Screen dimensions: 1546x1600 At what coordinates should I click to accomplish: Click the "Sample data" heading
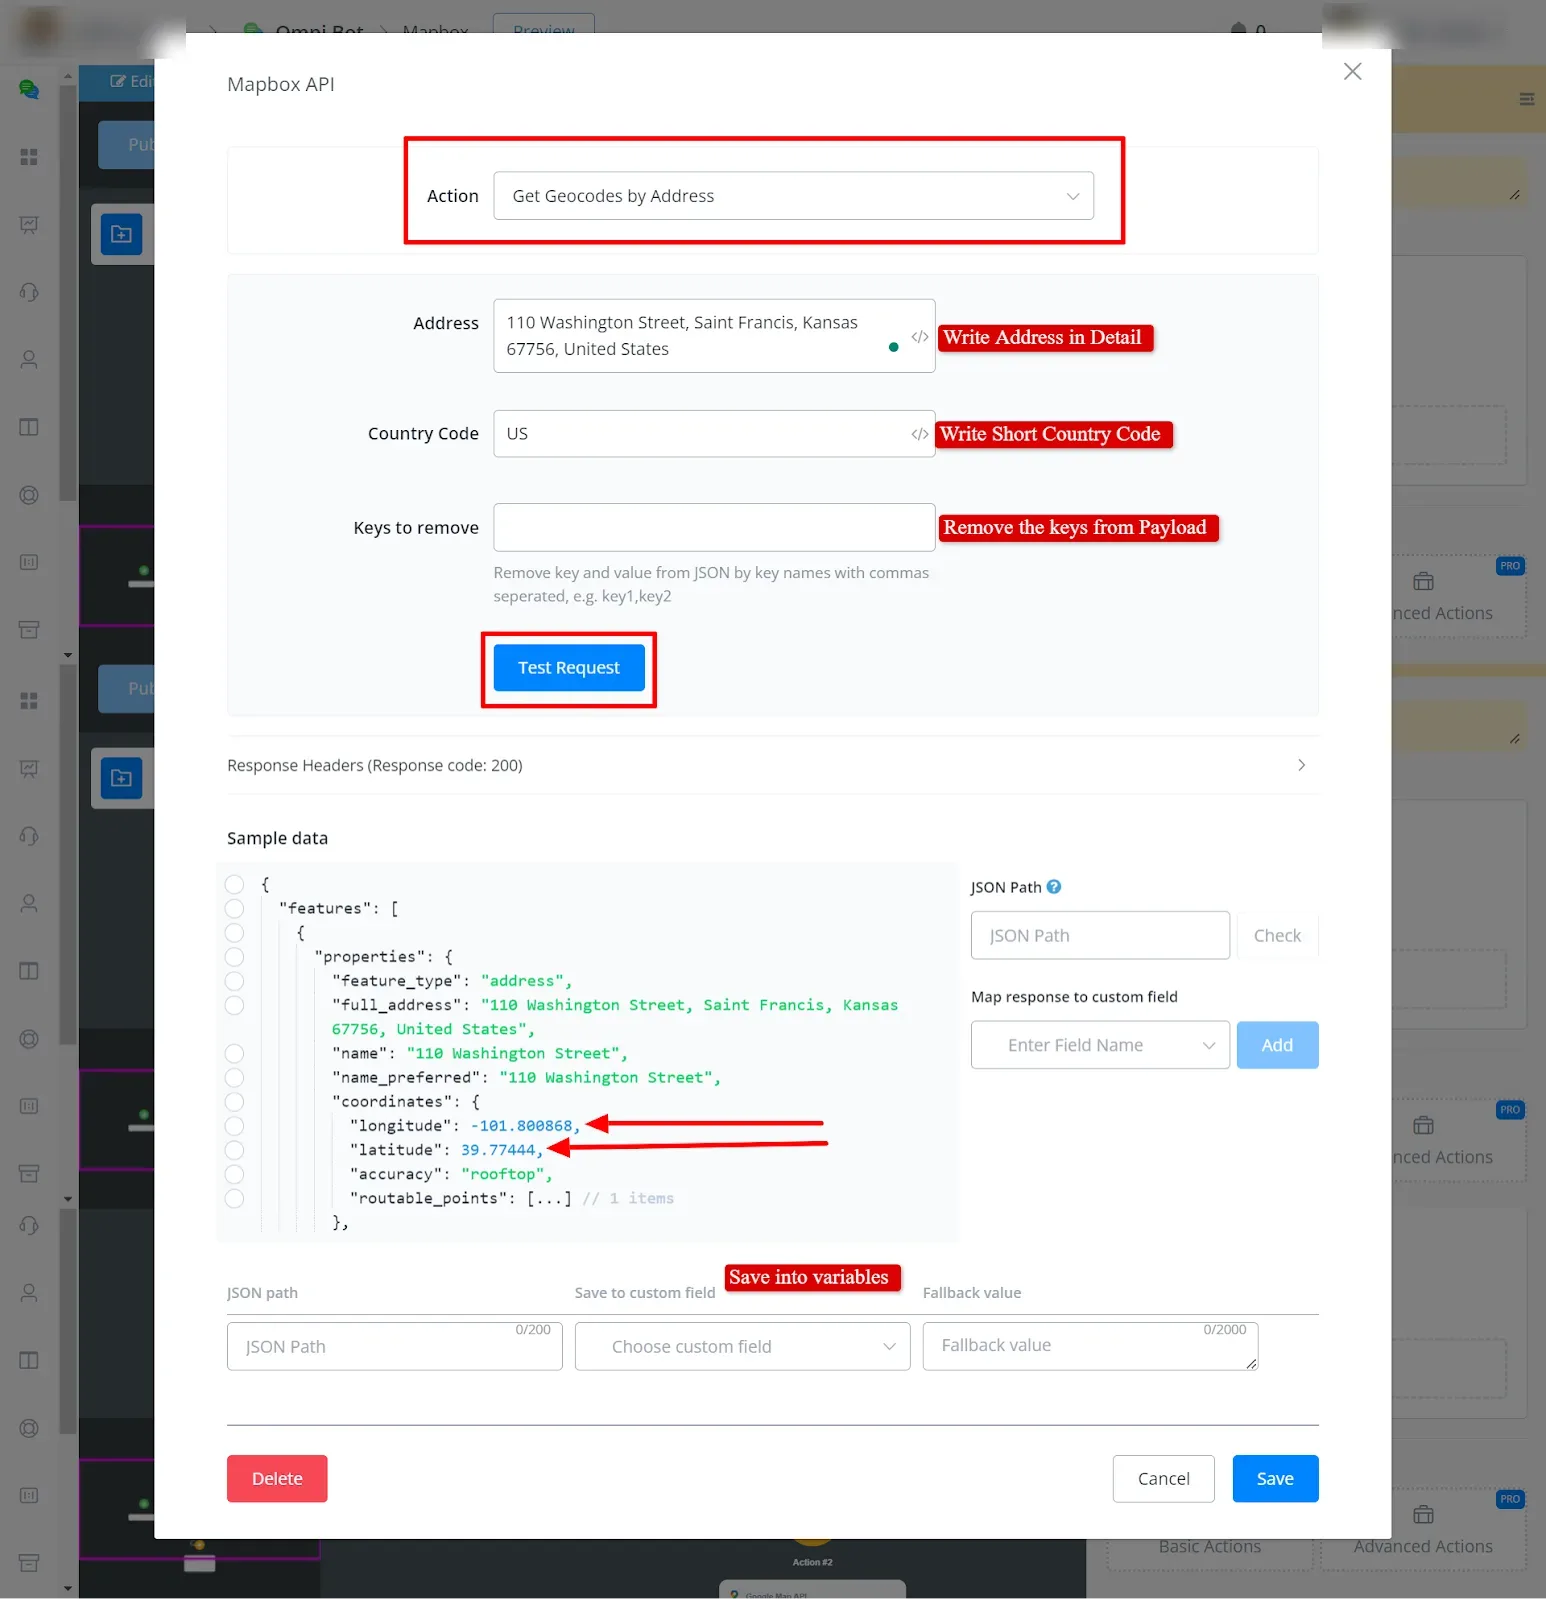[x=277, y=838]
